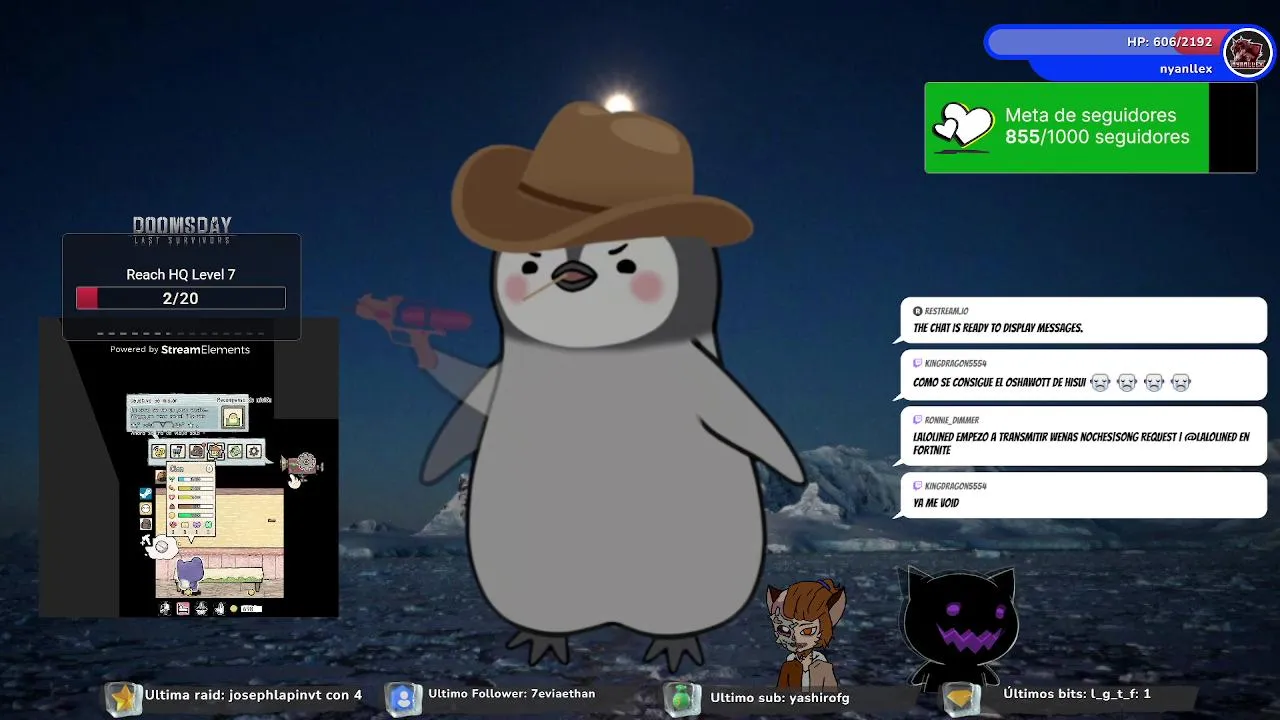This screenshot has height=720, width=1280.
Task: Open the green toolbar icon beside the gear
Action: pos(235,451)
